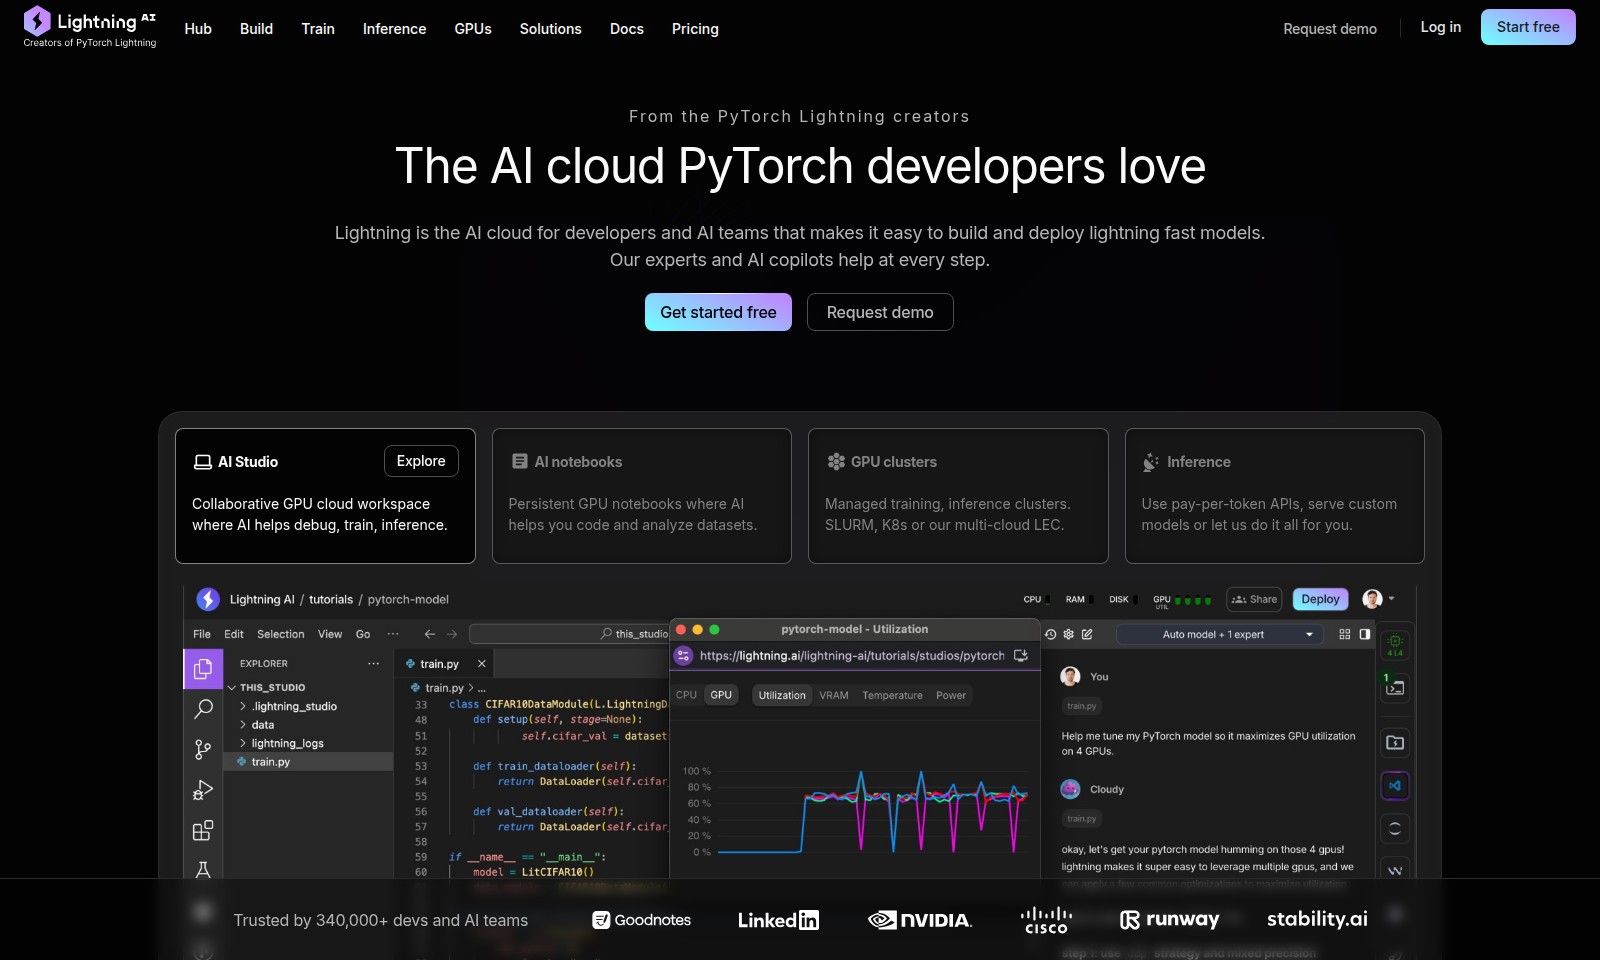Go forward with the right arrow
The image size is (1600, 960).
click(x=452, y=634)
